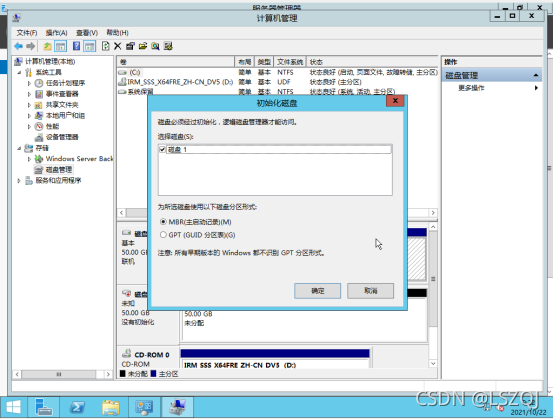
Task: Click the Forward arrow in the toolbar
Action: [31, 46]
